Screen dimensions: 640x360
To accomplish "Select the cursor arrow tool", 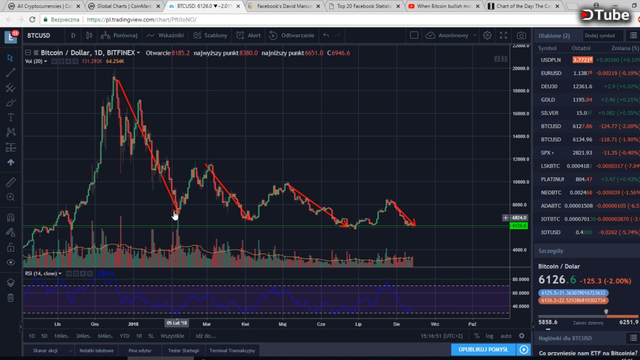I will pyautogui.click(x=11, y=58).
